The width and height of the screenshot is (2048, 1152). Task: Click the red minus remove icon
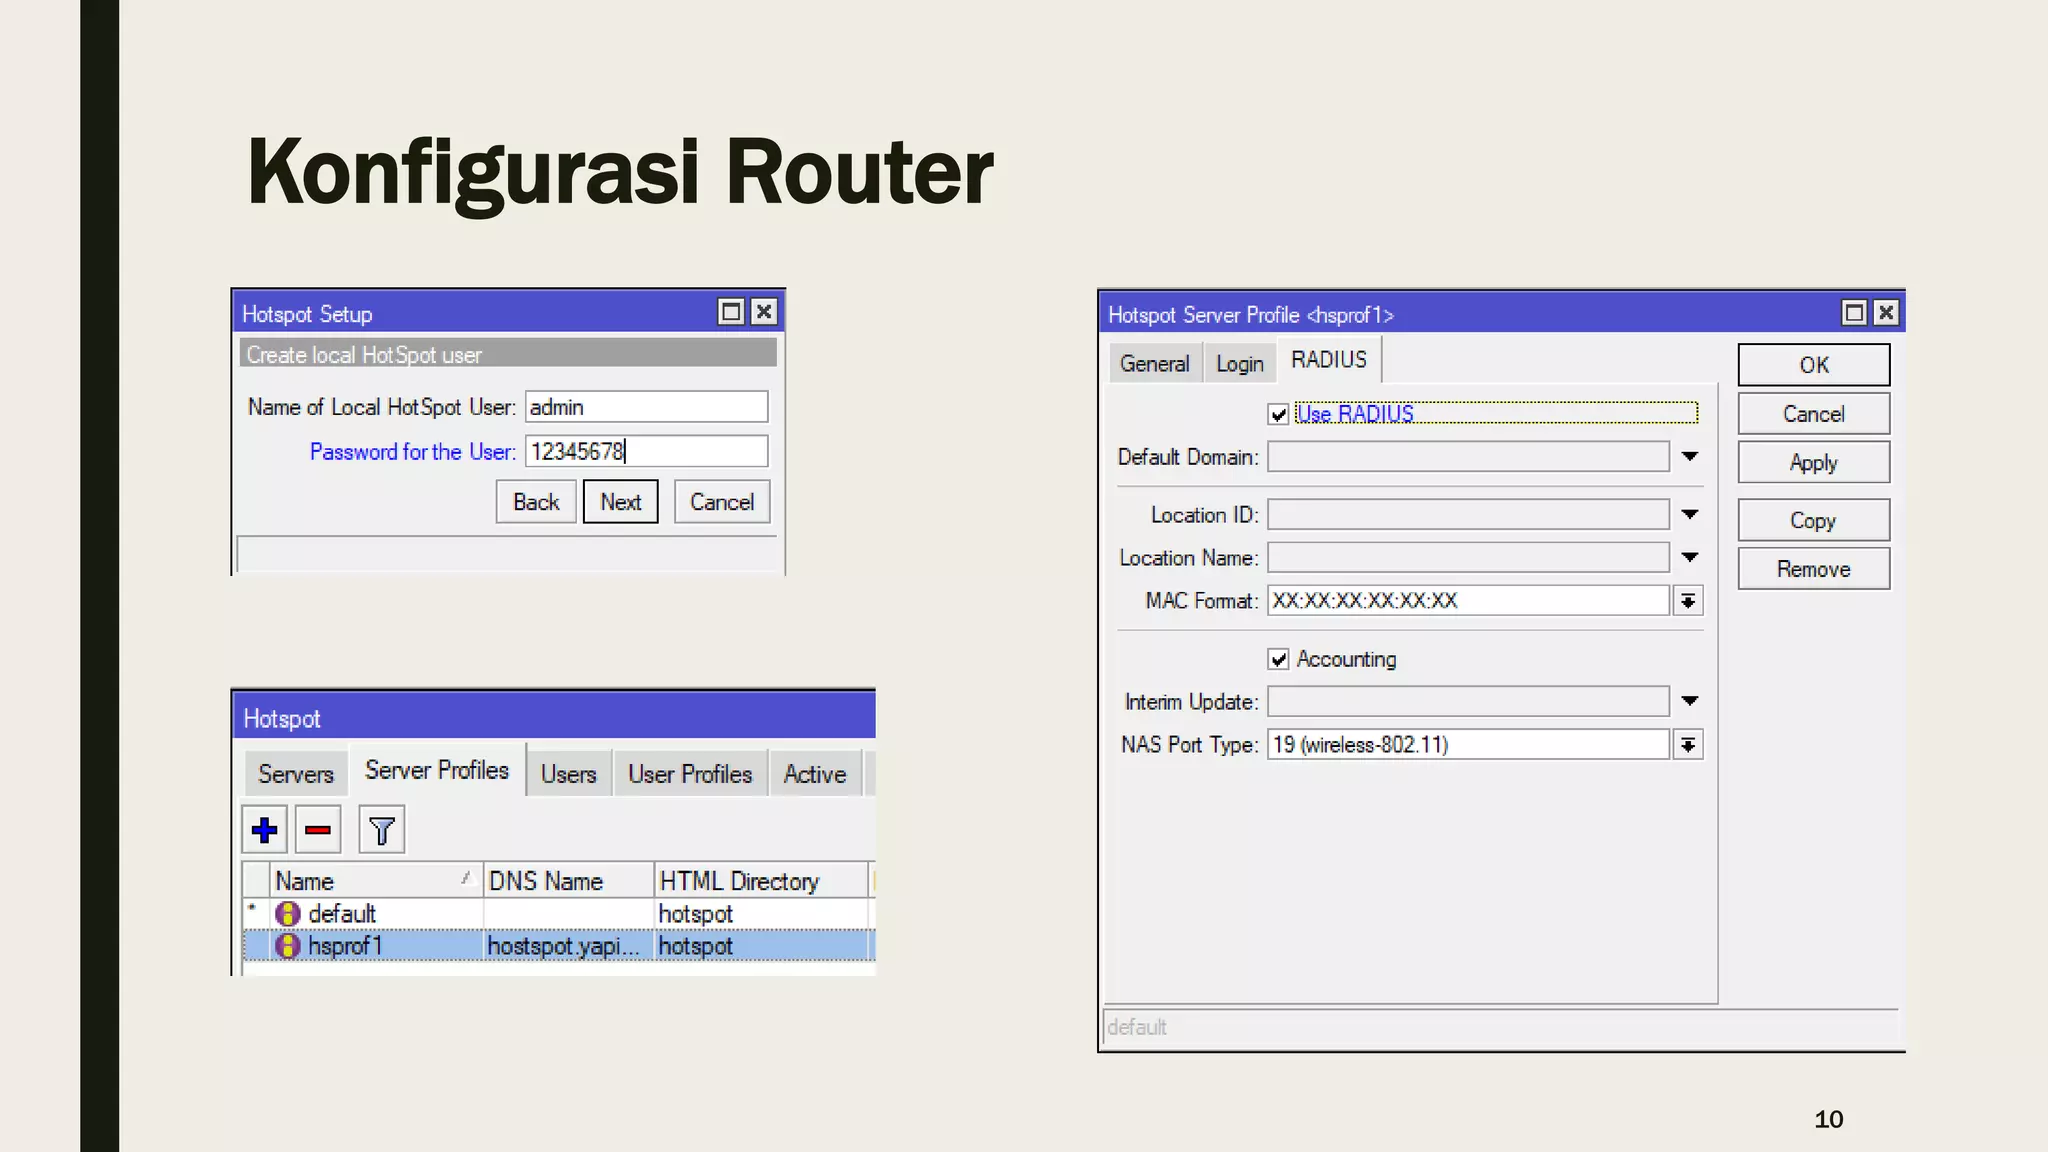[318, 830]
